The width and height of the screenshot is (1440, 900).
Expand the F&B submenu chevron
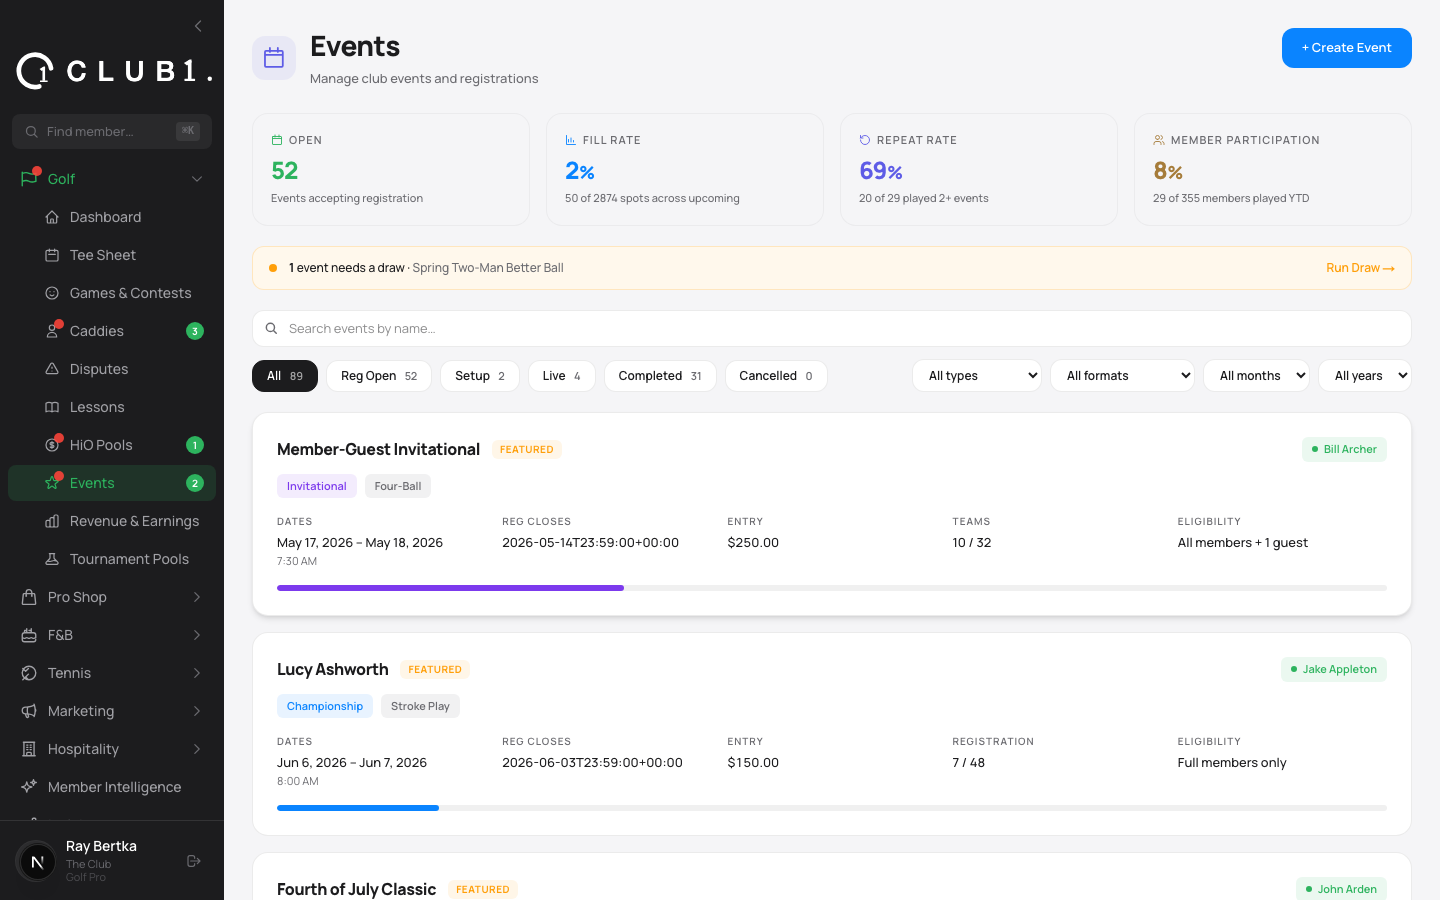tap(197, 635)
